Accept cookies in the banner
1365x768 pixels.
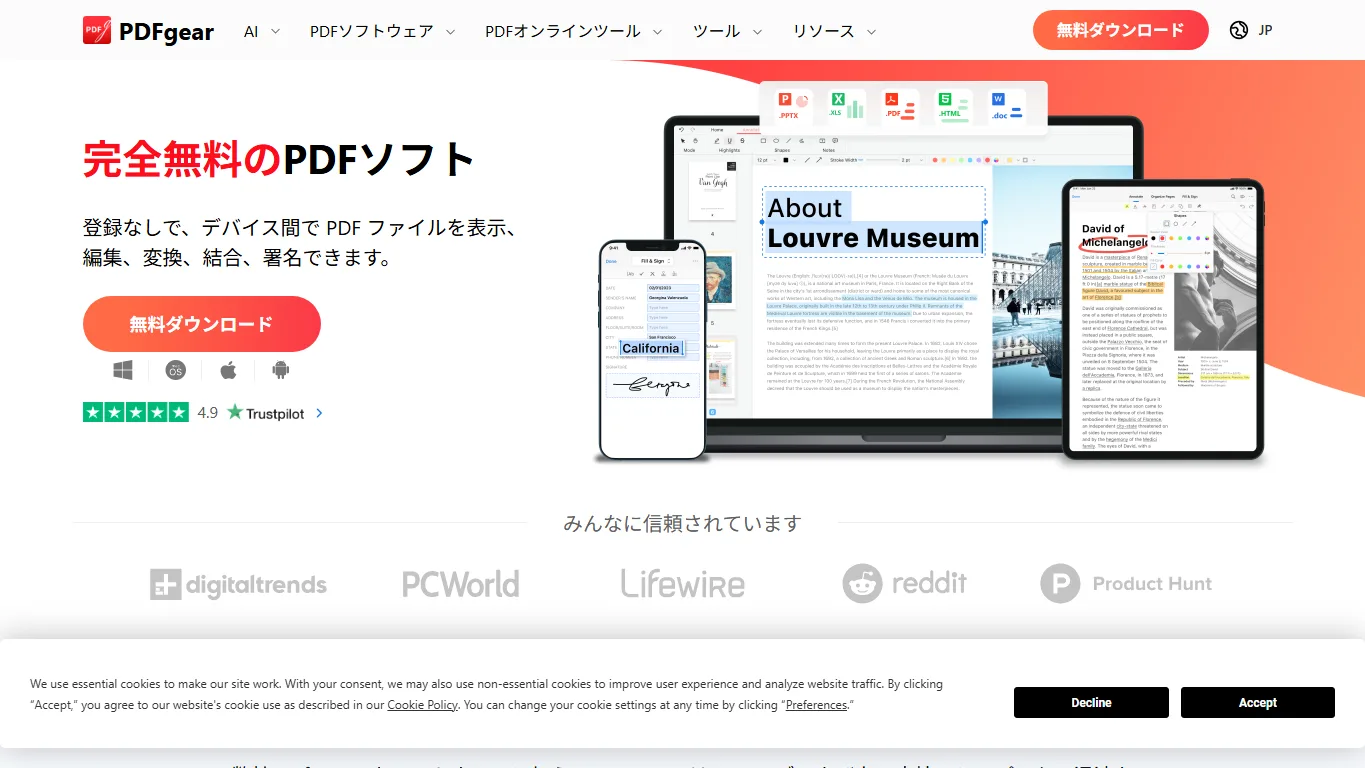(x=1258, y=702)
